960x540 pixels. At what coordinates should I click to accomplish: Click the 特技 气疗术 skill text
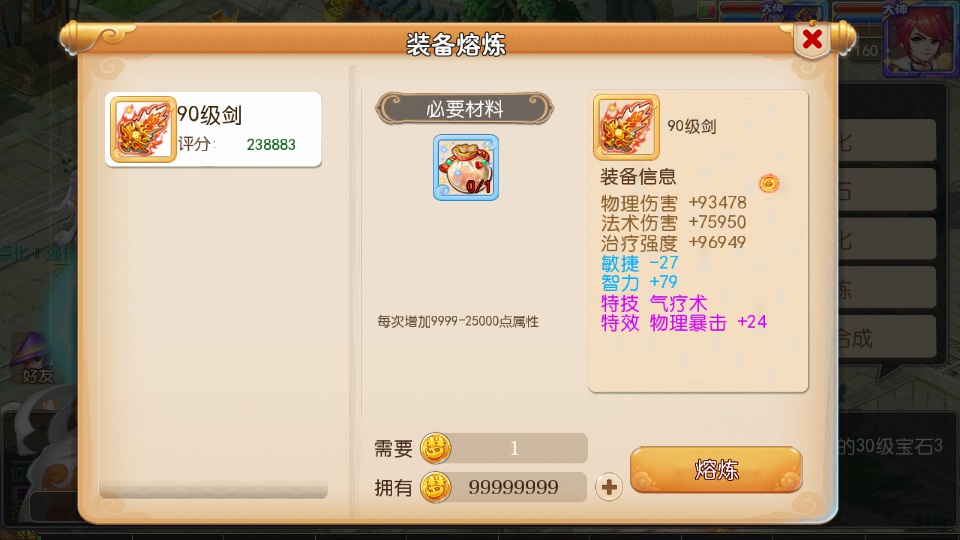click(x=654, y=303)
